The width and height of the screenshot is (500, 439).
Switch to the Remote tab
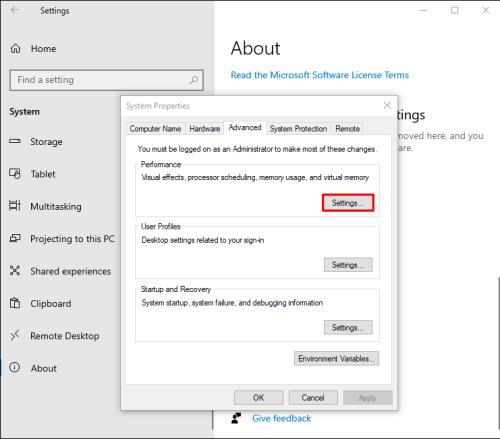[348, 129]
